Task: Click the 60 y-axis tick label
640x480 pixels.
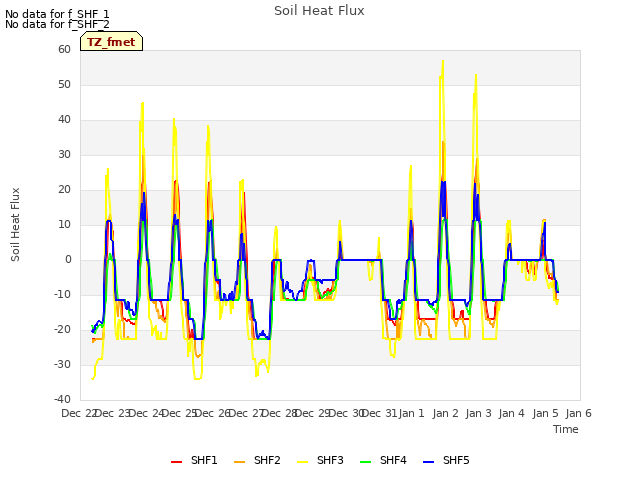Action: [x=64, y=49]
